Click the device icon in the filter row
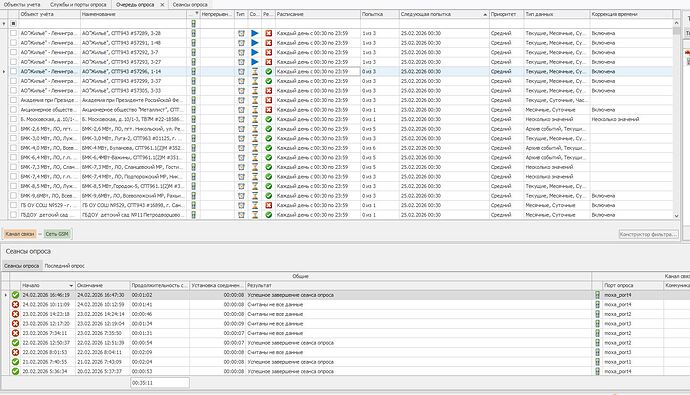 193,23
